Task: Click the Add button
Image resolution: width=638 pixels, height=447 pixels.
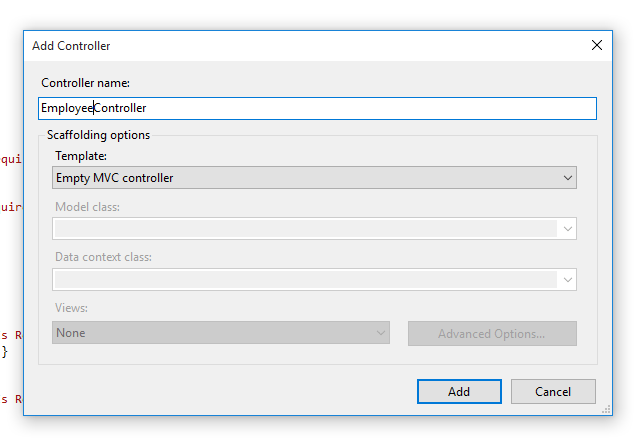Action: [459, 392]
